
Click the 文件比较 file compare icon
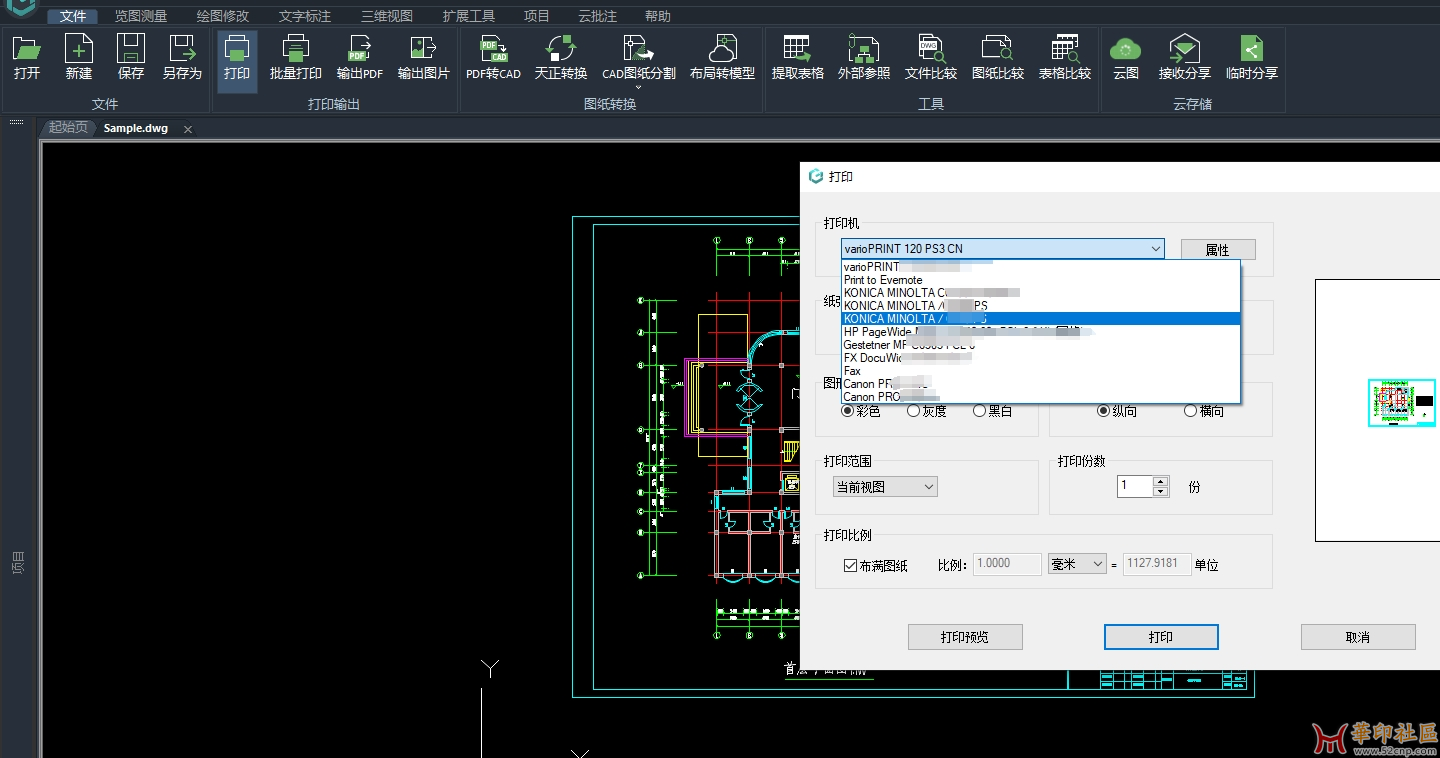931,48
